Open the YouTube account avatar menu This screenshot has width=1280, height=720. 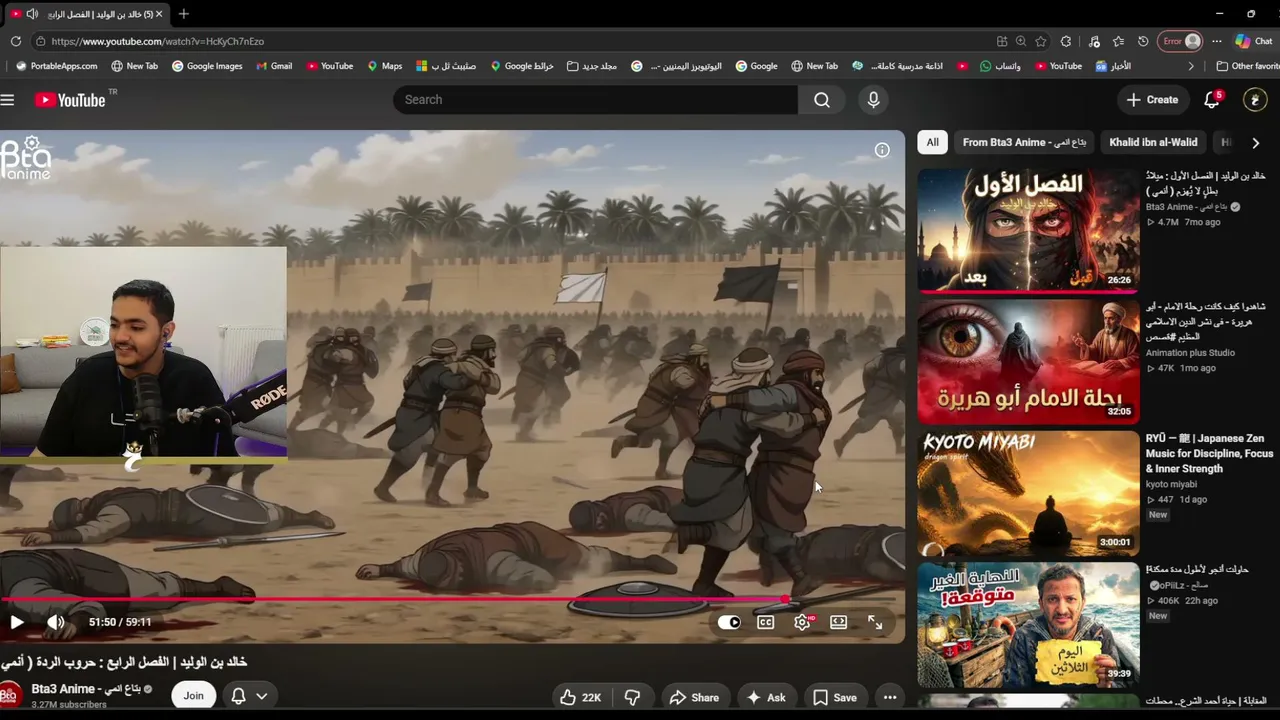1255,100
